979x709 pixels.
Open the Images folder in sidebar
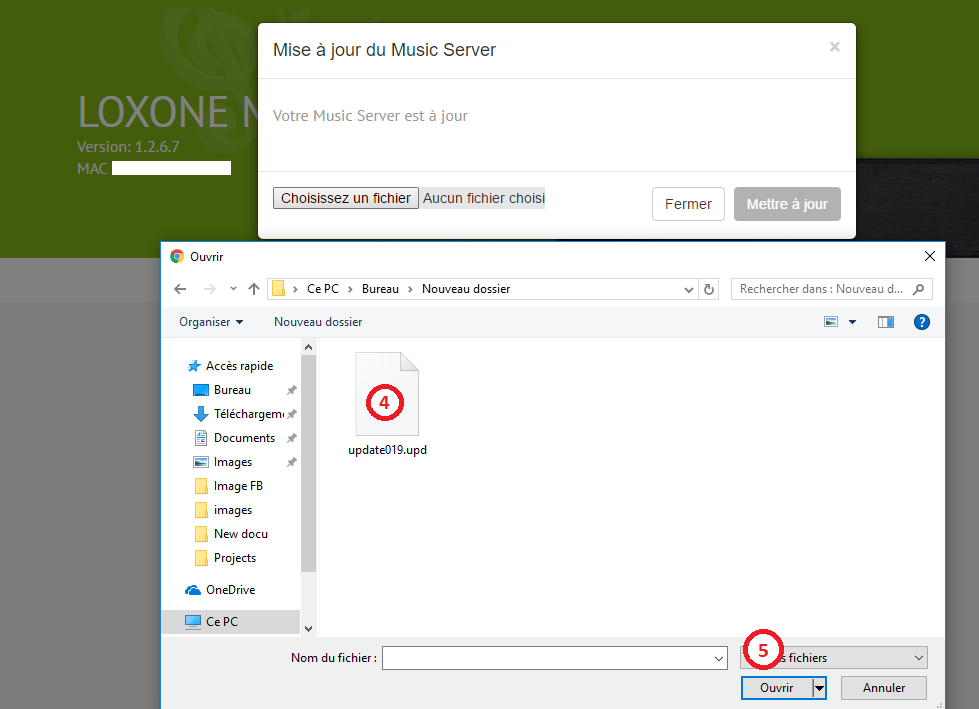pos(234,461)
